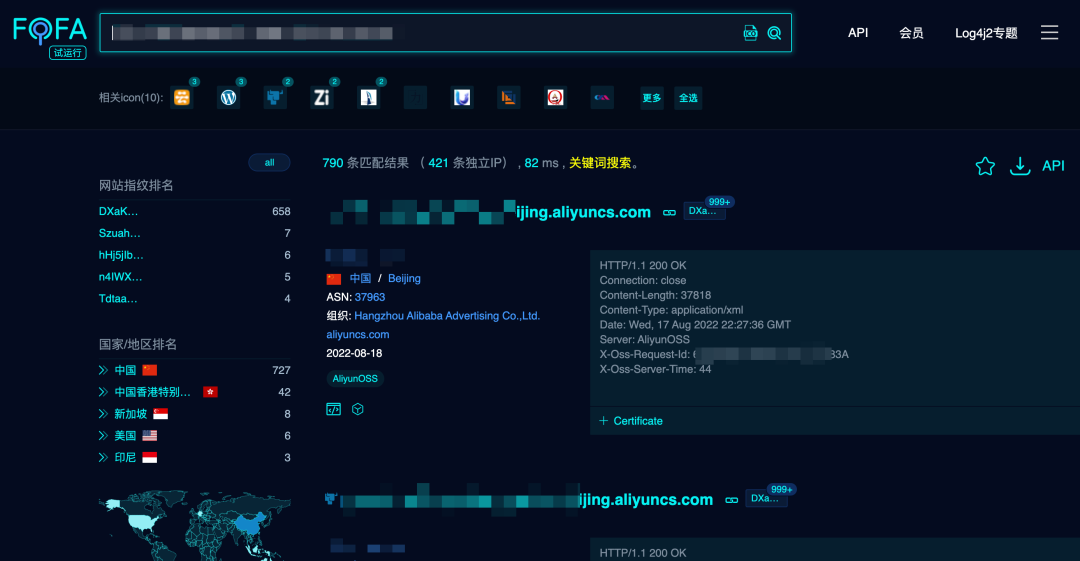Select the blue U-shaped related icon
The width and height of the screenshot is (1080, 561).
tap(462, 98)
